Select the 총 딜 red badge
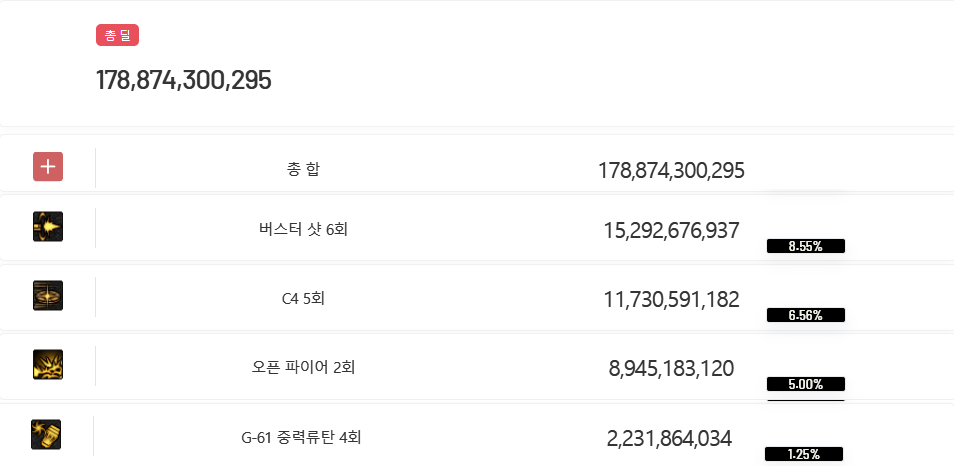The image size is (954, 466). (x=117, y=35)
